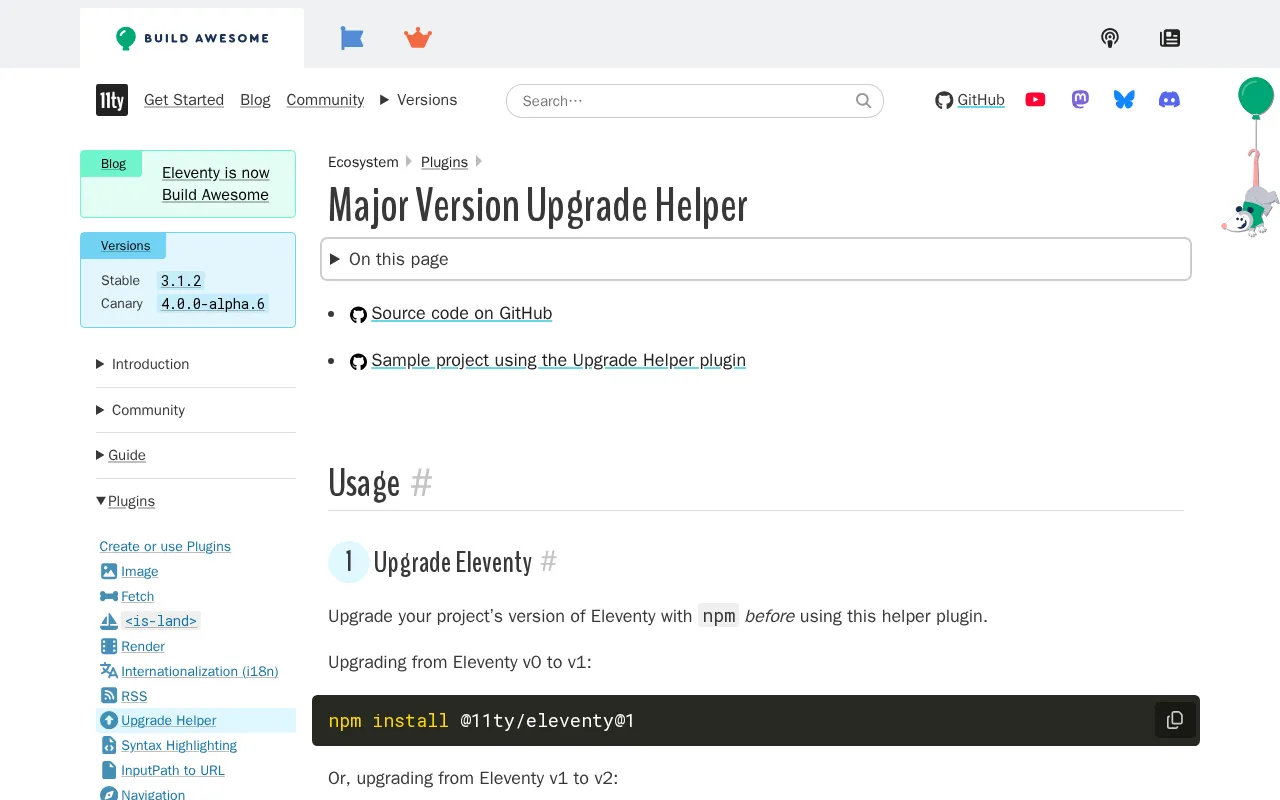Open InputPath to URL plugin page
Screen dimensions: 1280x800
coord(173,770)
